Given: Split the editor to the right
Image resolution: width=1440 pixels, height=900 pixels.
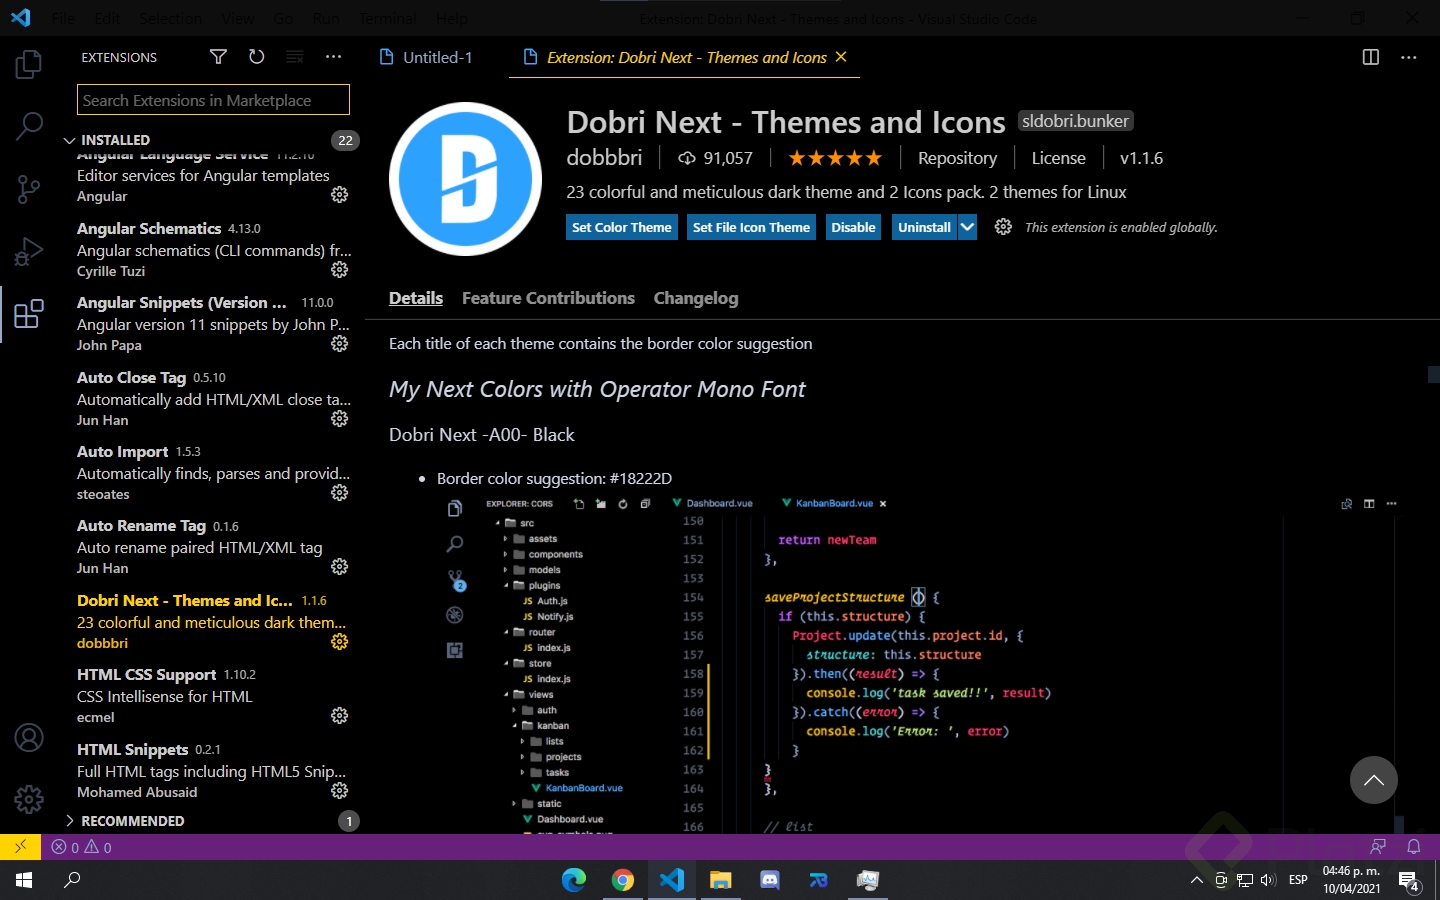Looking at the screenshot, I should pyautogui.click(x=1369, y=57).
